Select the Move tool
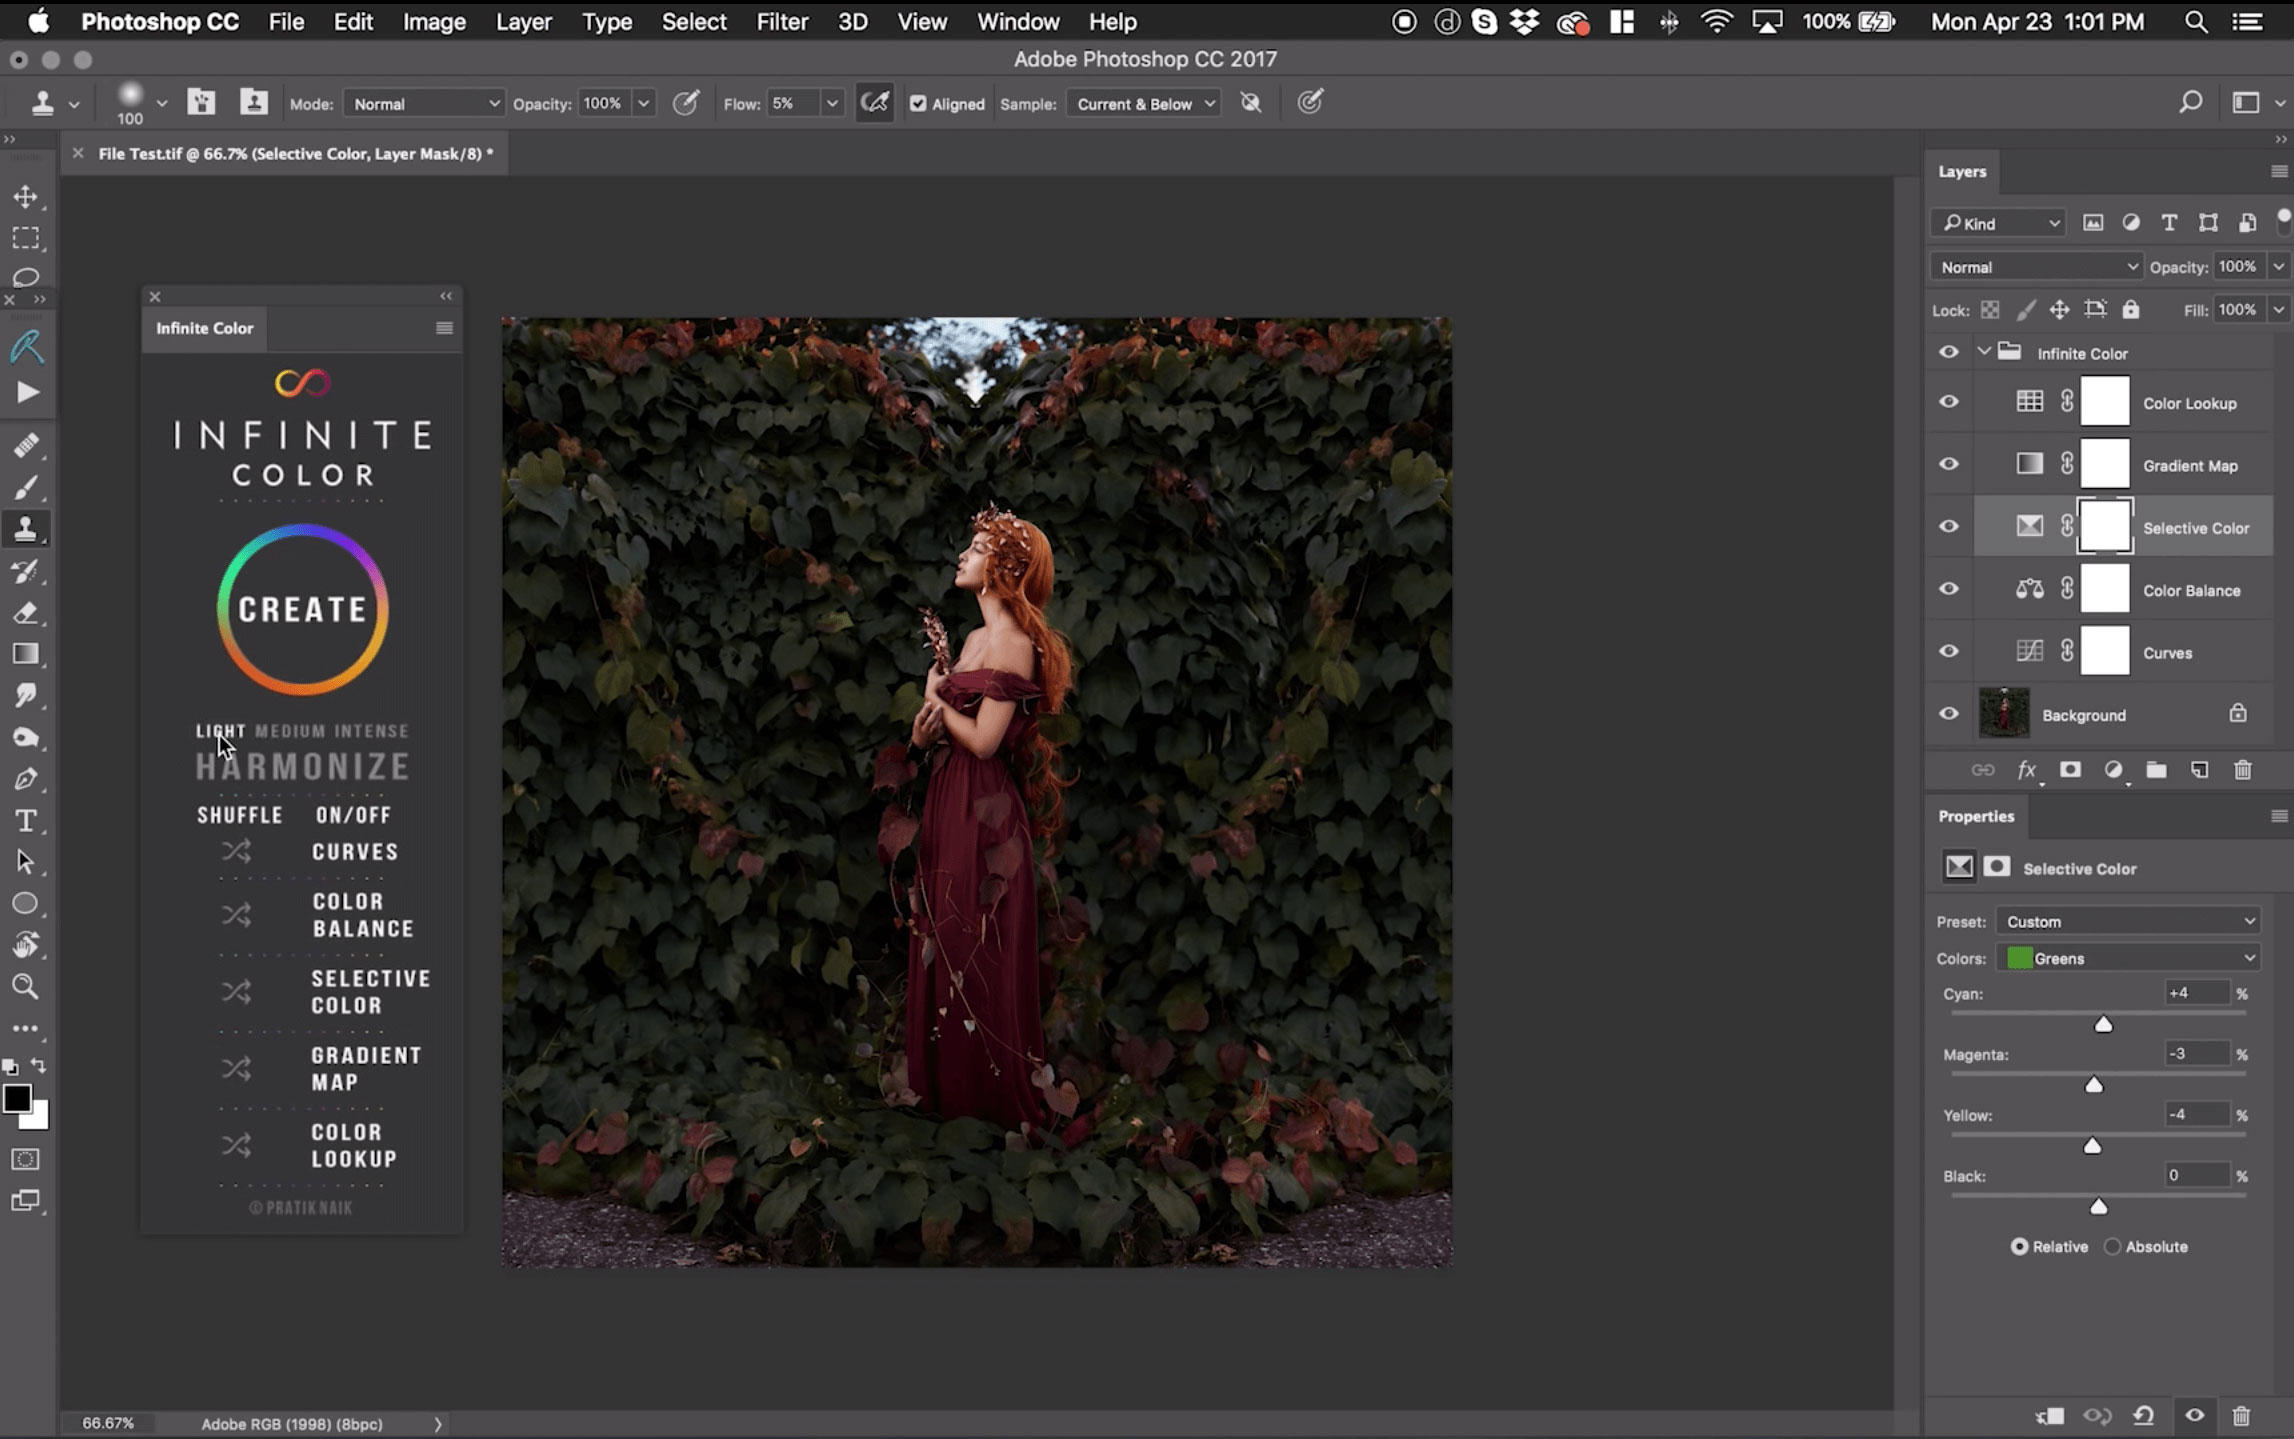This screenshot has height=1439, width=2294. (x=27, y=197)
